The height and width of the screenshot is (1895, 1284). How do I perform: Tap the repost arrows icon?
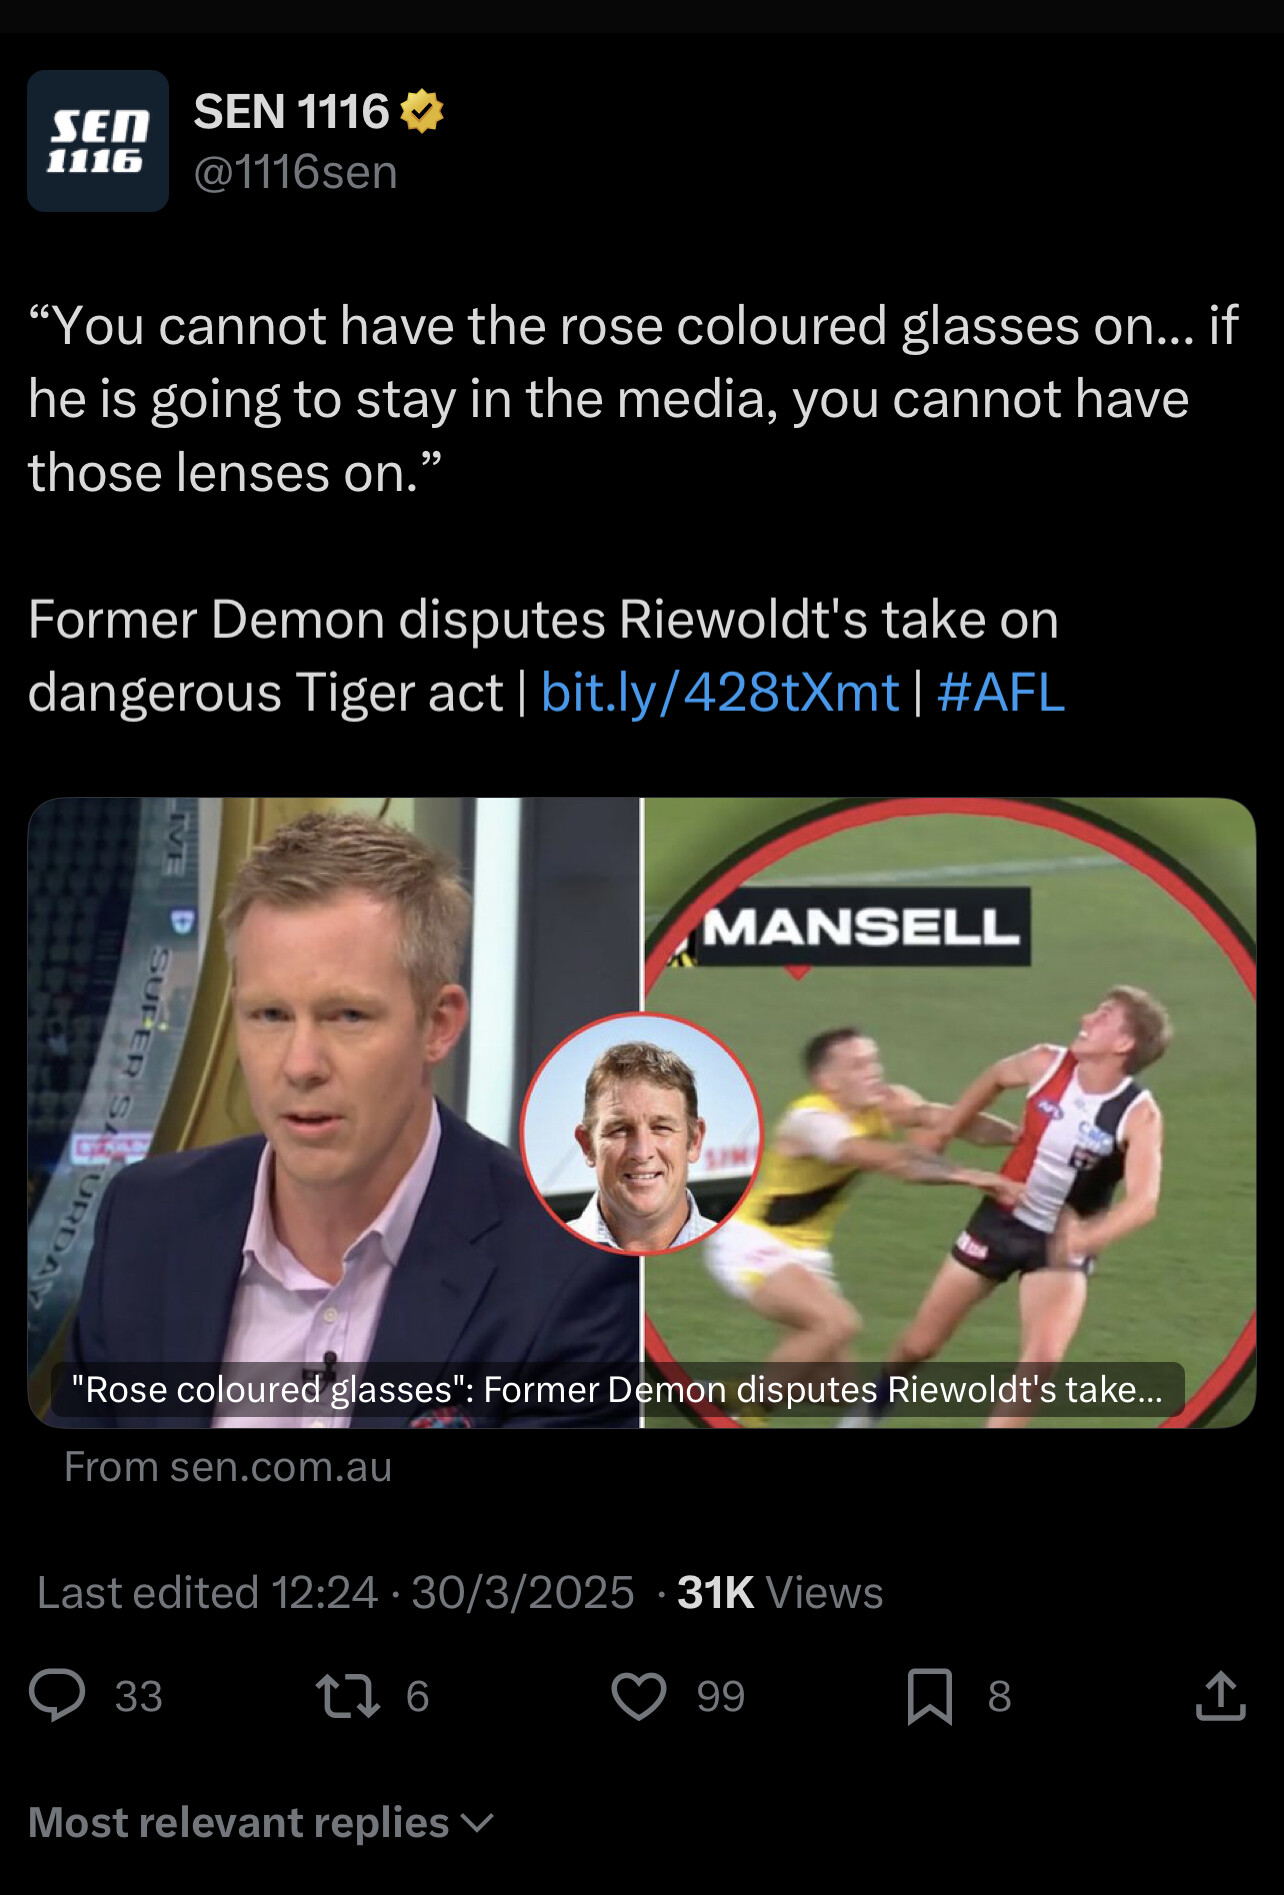pos(347,1696)
